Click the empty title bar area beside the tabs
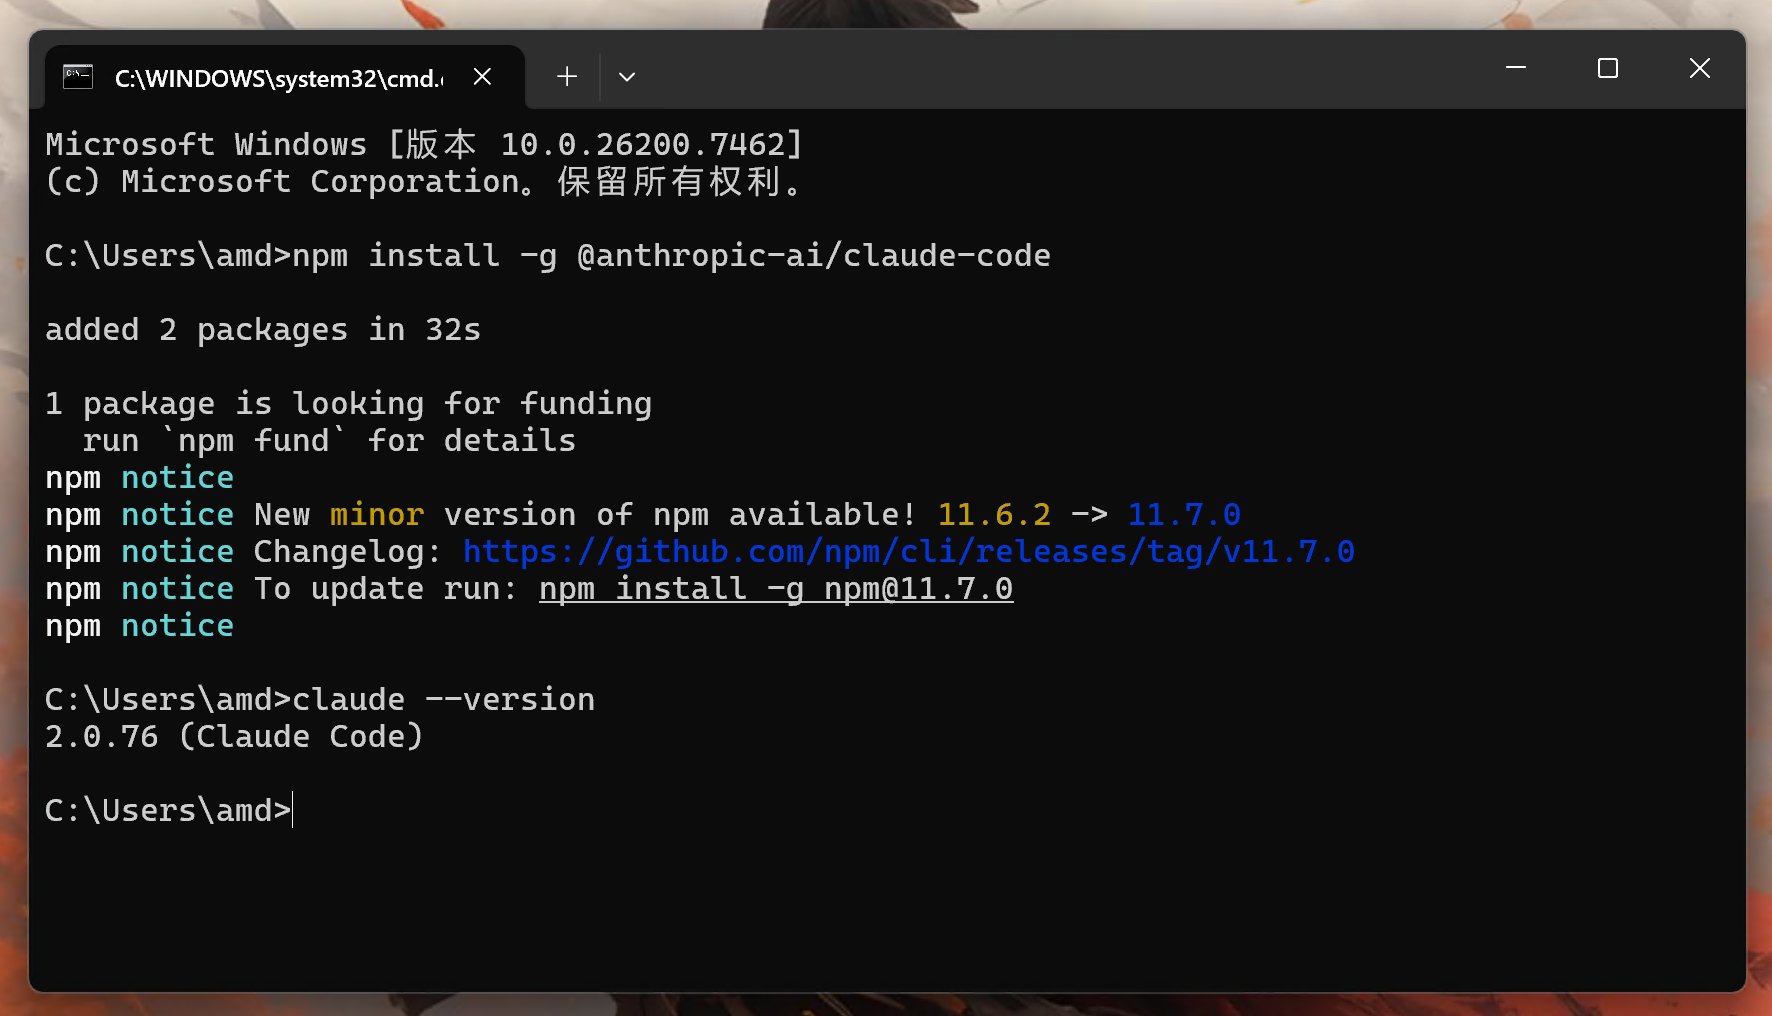This screenshot has height=1016, width=1772. (x=1050, y=70)
